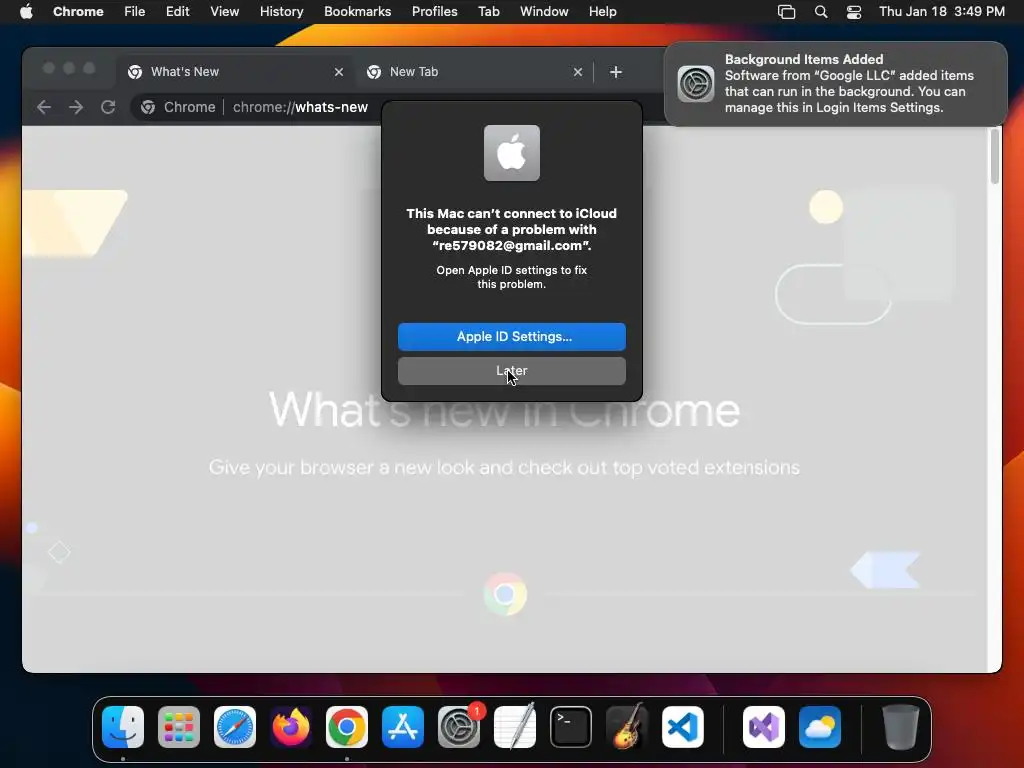This screenshot has height=768, width=1024.
Task: Close the New Tab tab
Action: [578, 72]
